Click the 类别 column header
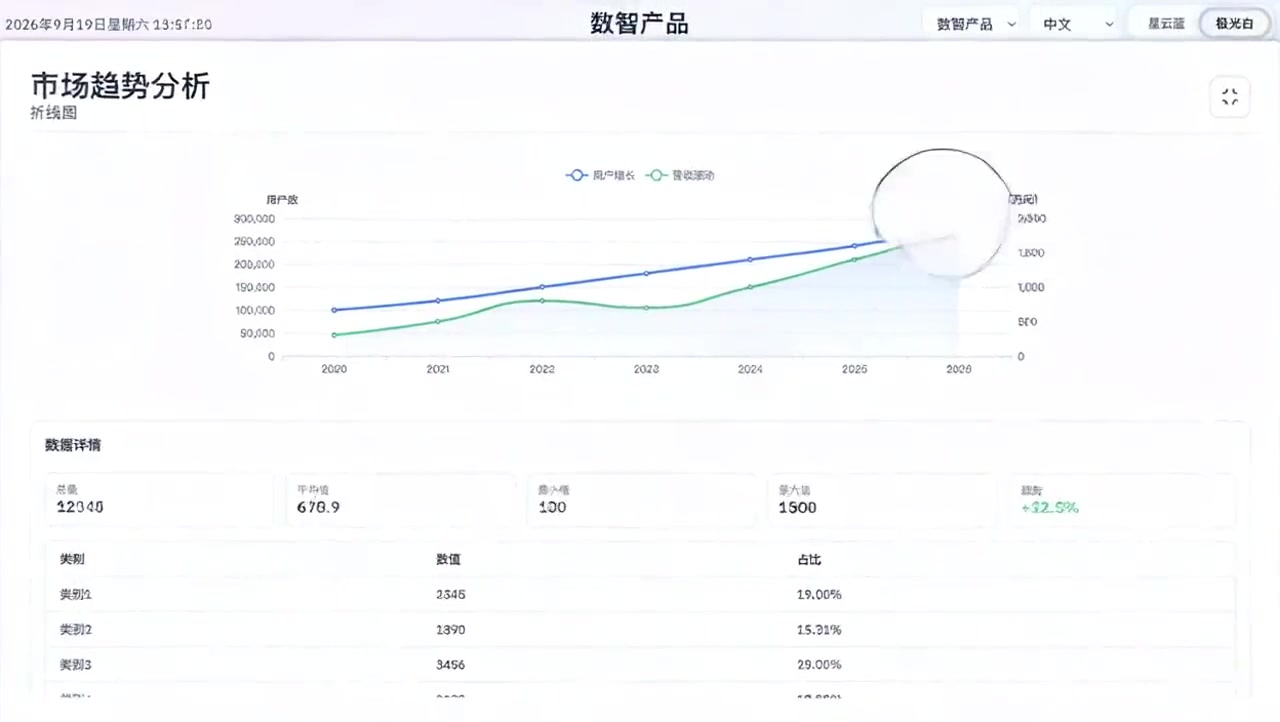The height and width of the screenshot is (722, 1280). pyautogui.click(x=72, y=560)
